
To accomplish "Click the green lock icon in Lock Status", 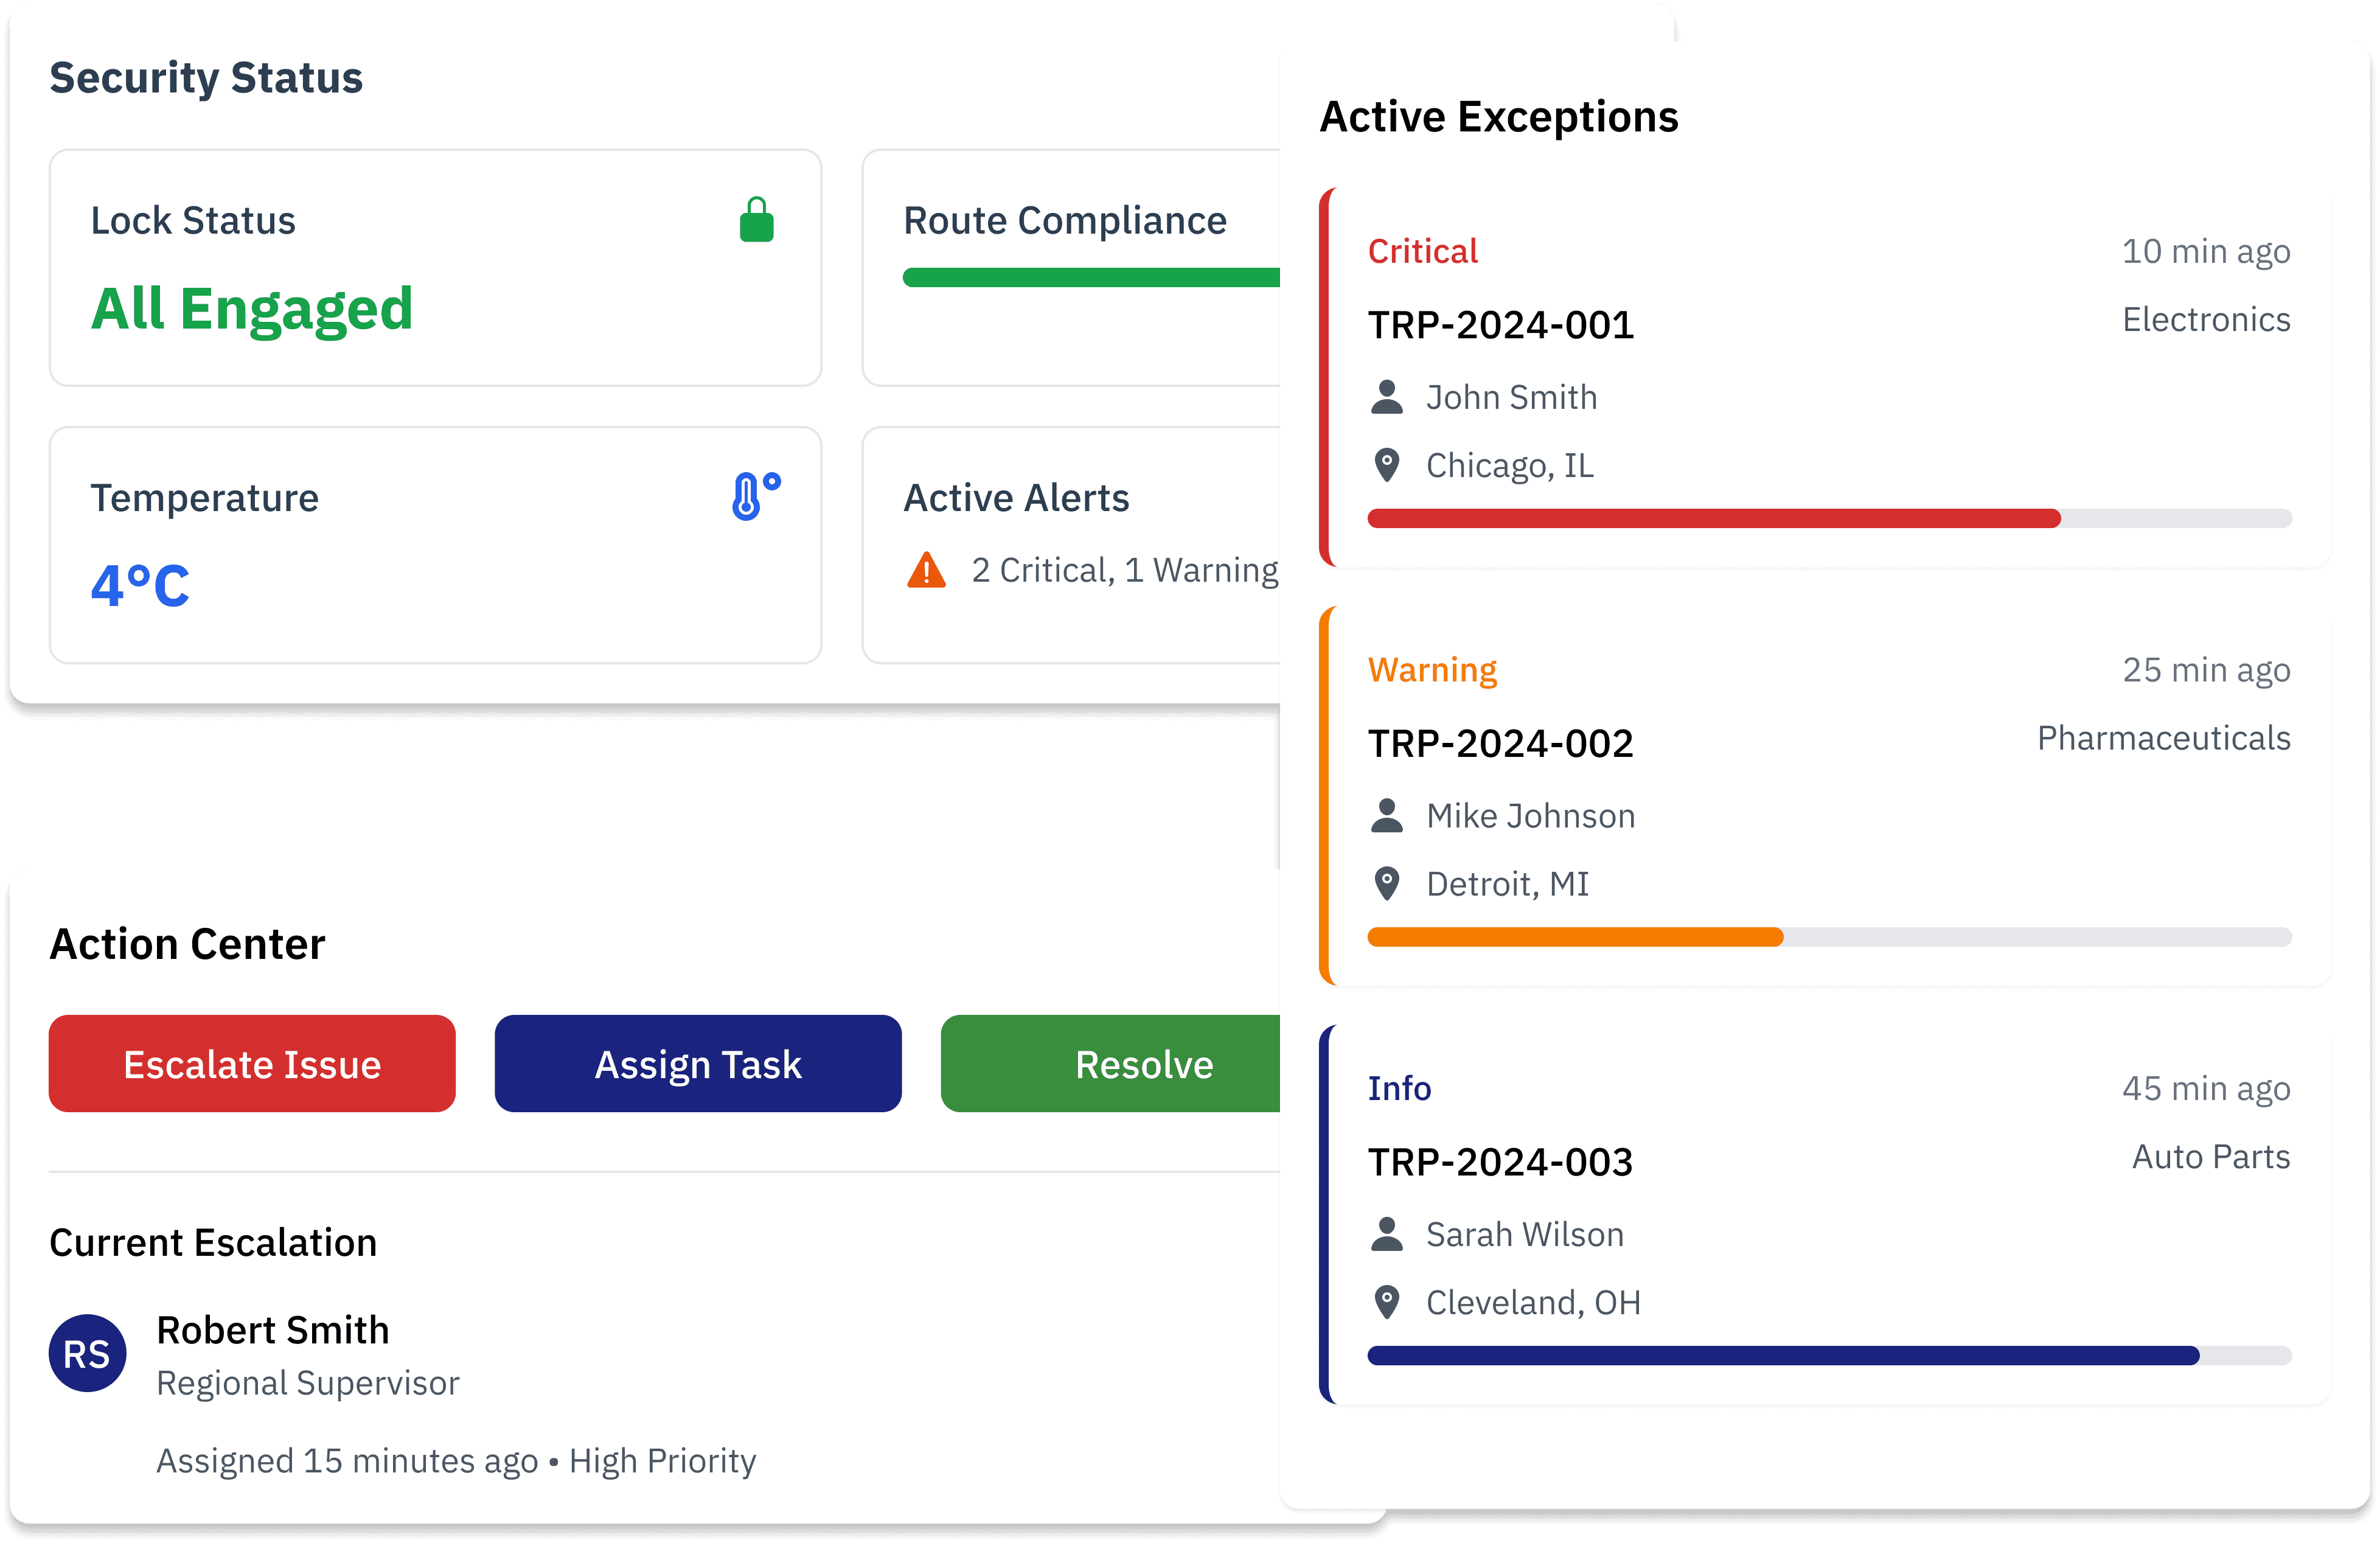I will (x=756, y=220).
